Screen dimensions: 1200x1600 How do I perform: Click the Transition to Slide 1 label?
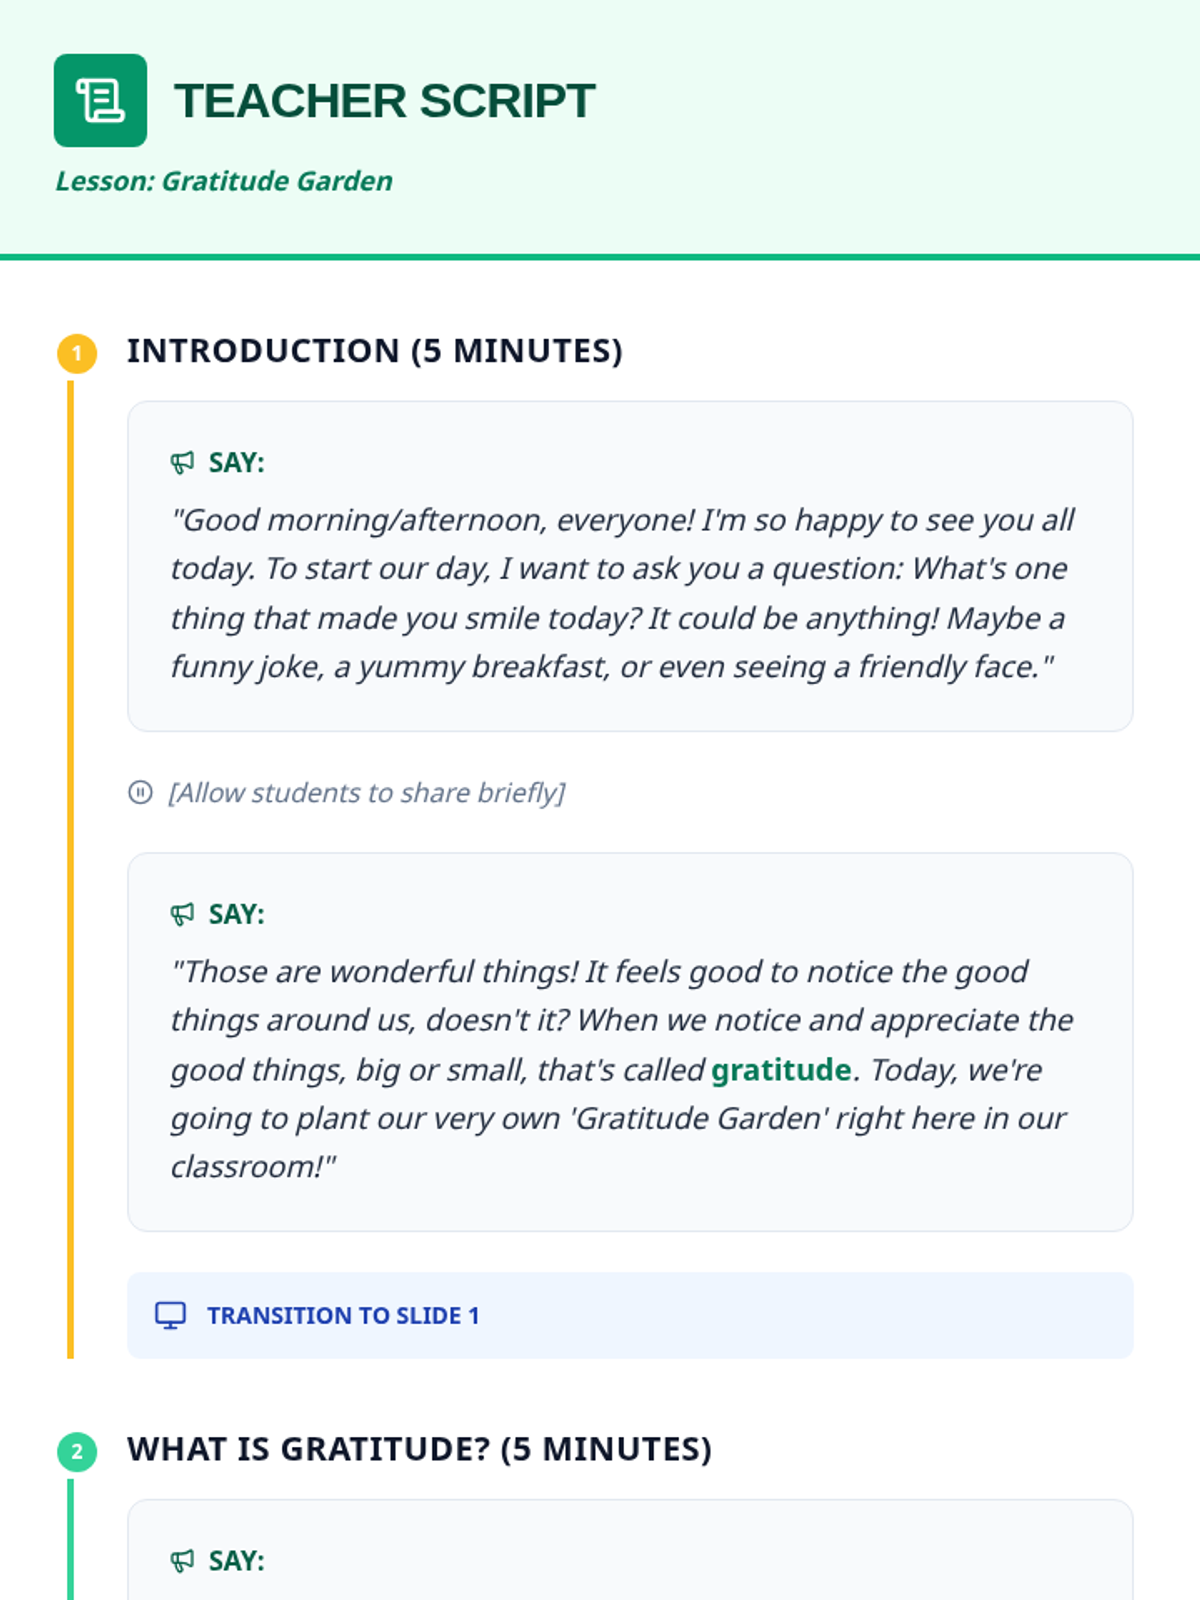pyautogui.click(x=343, y=1315)
